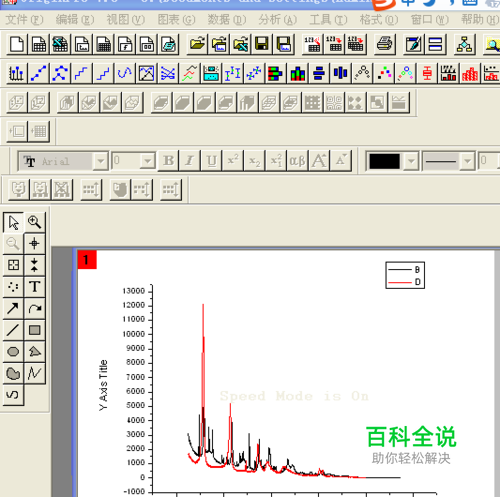Click the black line color swatch
The image size is (500, 497).
[x=385, y=161]
